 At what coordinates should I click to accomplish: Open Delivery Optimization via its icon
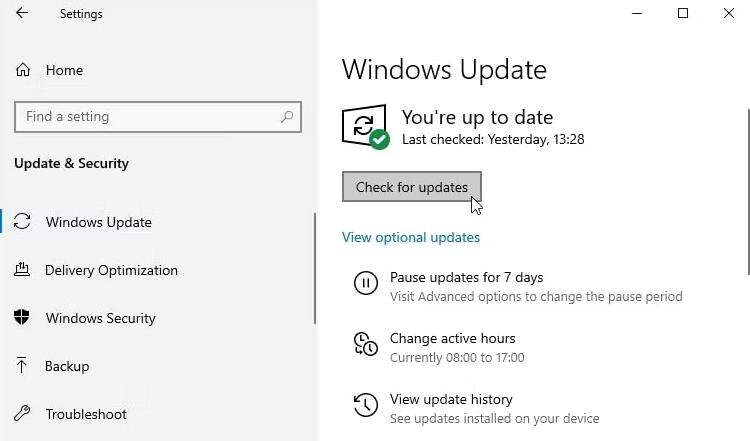(22, 269)
